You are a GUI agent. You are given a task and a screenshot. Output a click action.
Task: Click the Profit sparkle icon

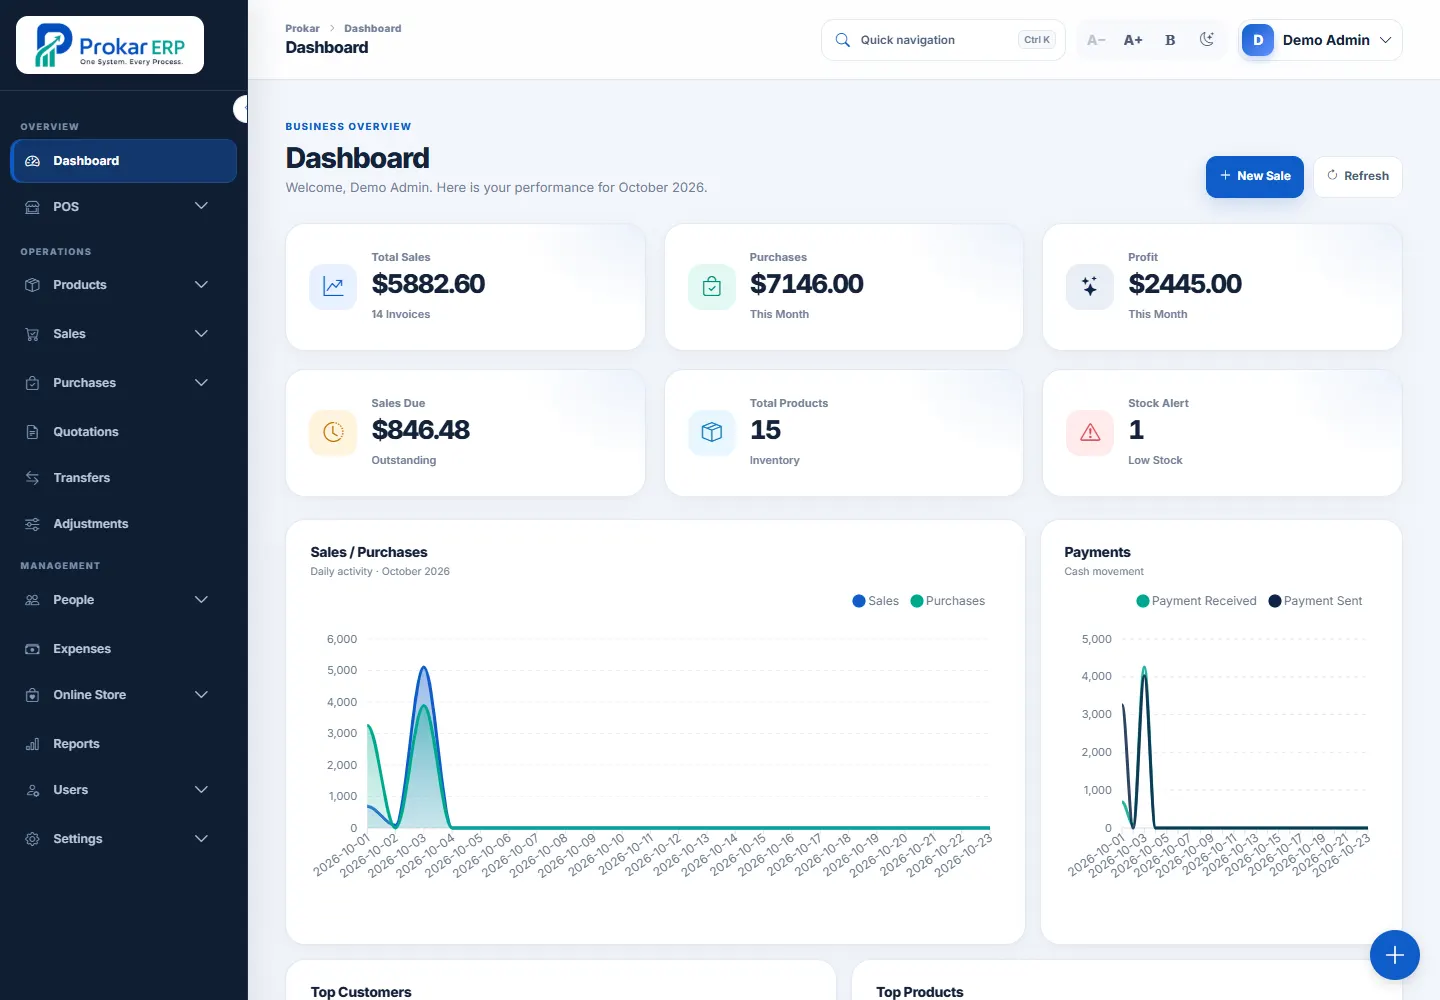click(1090, 287)
